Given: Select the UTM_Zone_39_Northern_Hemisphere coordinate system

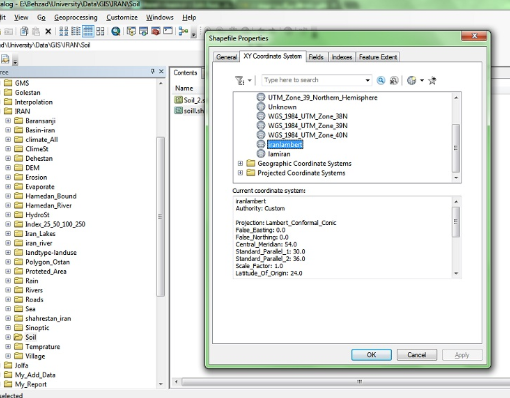Looking at the screenshot, I should pyautogui.click(x=322, y=97).
